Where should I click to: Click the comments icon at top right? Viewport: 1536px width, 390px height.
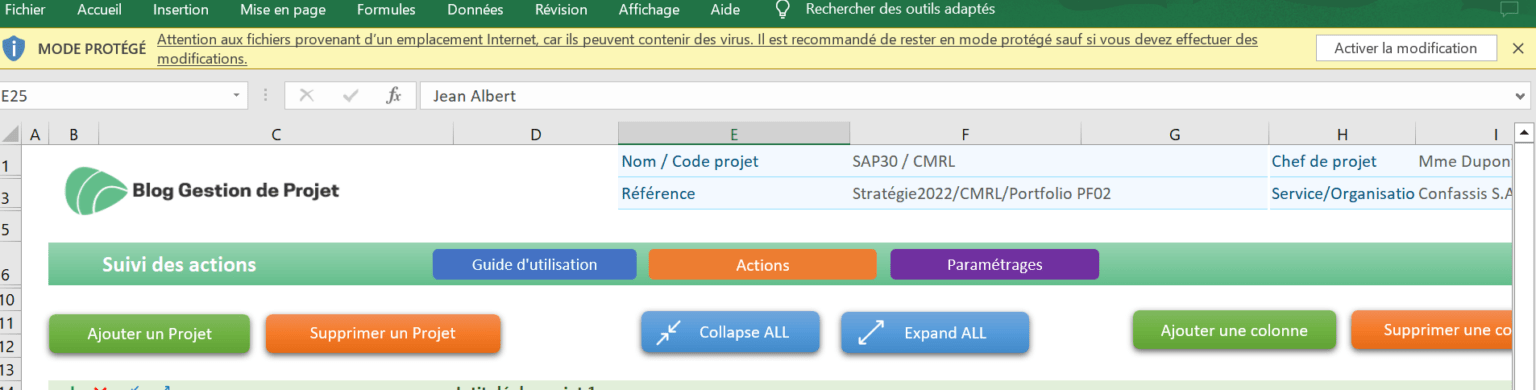pos(1509,10)
